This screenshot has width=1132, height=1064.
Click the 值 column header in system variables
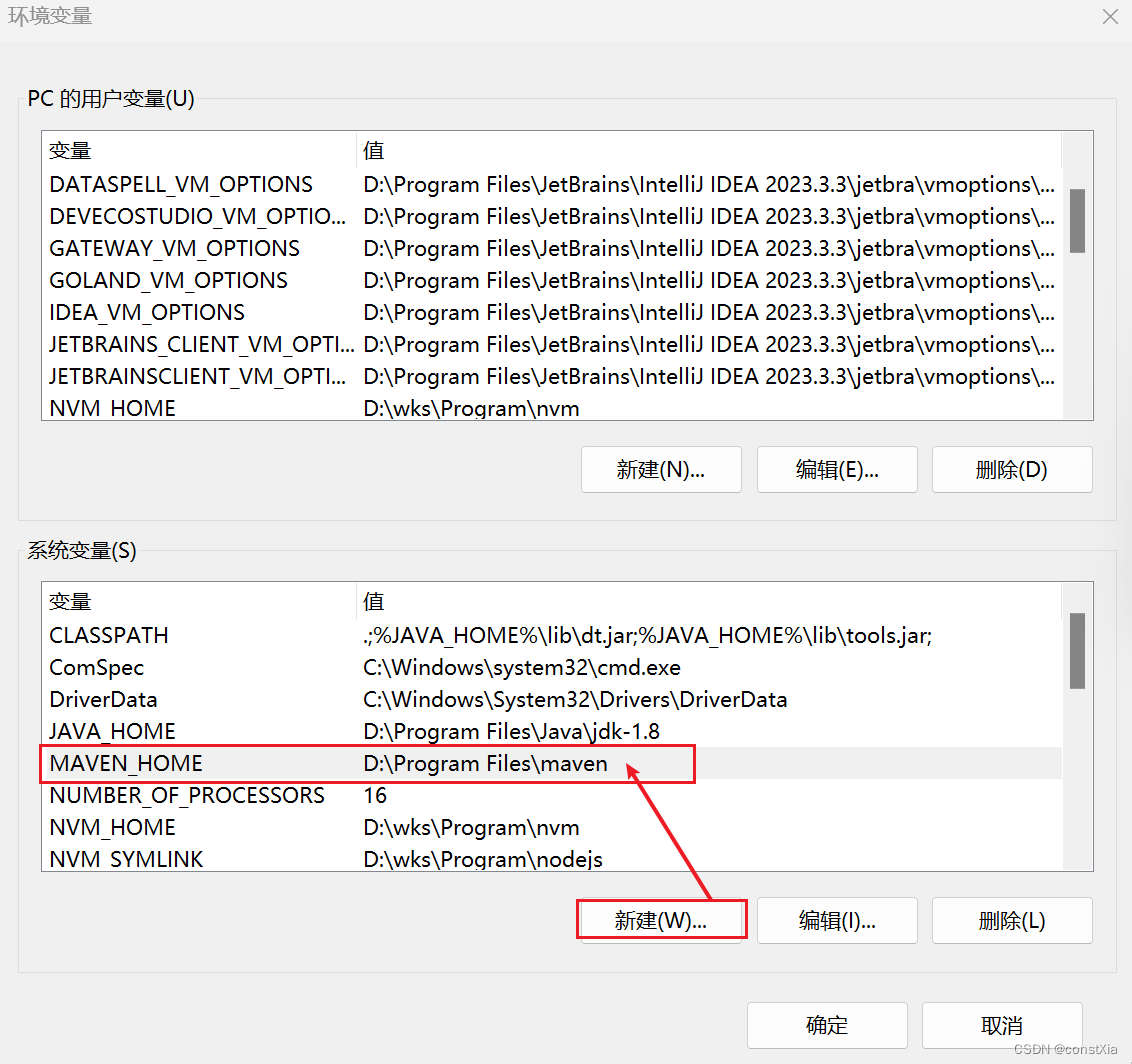[710, 601]
